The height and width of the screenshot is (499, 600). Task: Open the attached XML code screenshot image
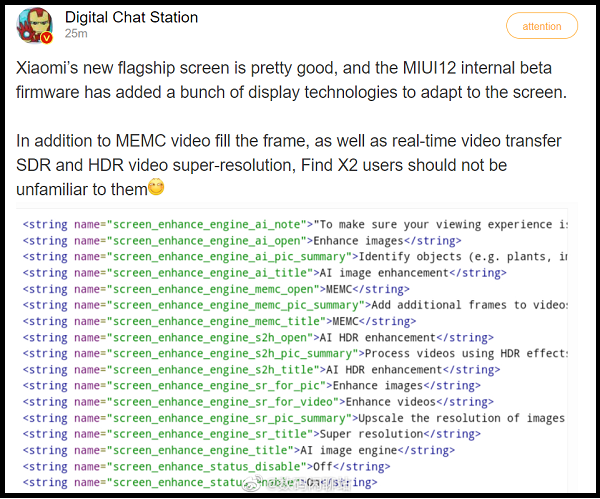292,351
